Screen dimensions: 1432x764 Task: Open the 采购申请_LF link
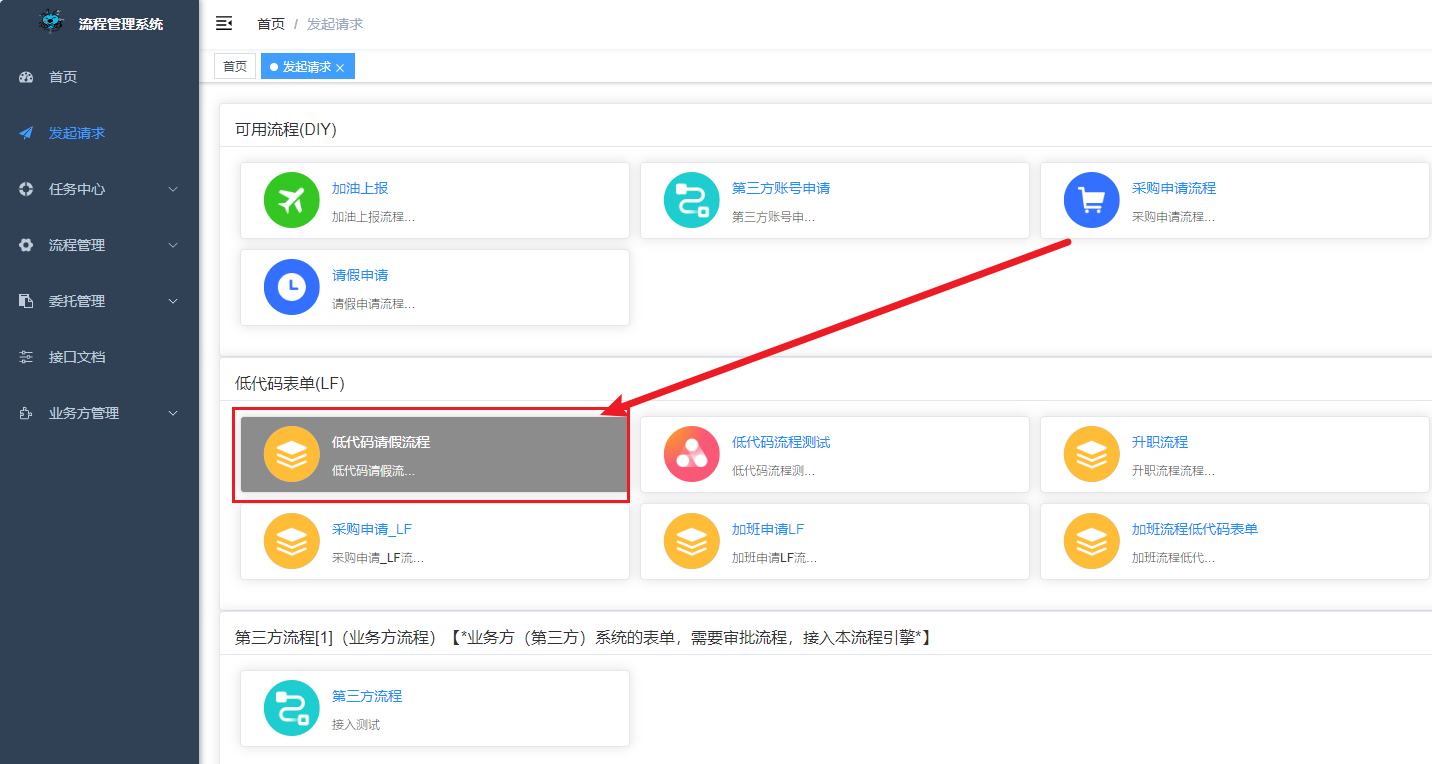tap(371, 529)
